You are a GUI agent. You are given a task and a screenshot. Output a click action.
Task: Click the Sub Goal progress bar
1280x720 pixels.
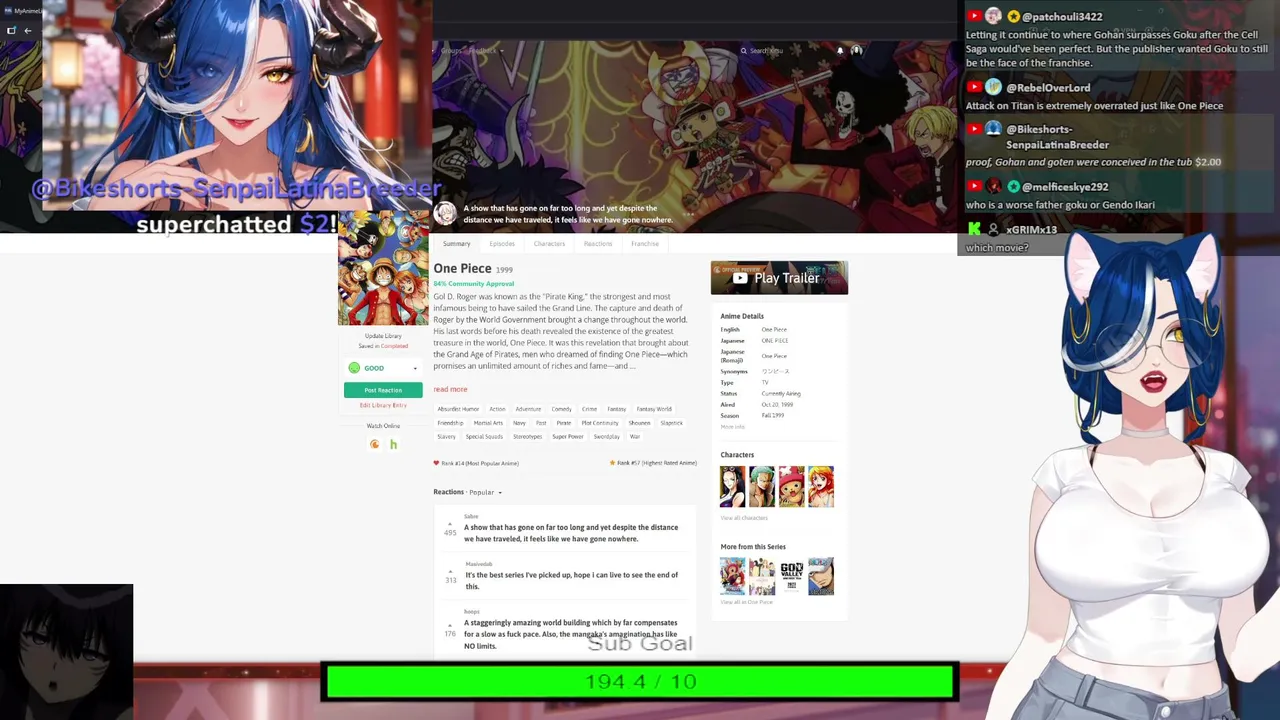click(640, 682)
